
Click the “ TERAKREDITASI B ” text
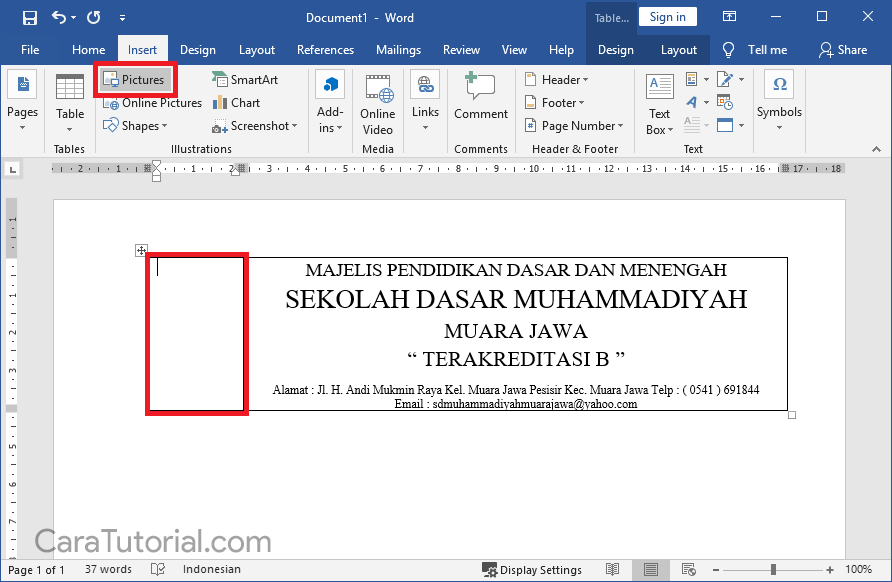pos(516,360)
